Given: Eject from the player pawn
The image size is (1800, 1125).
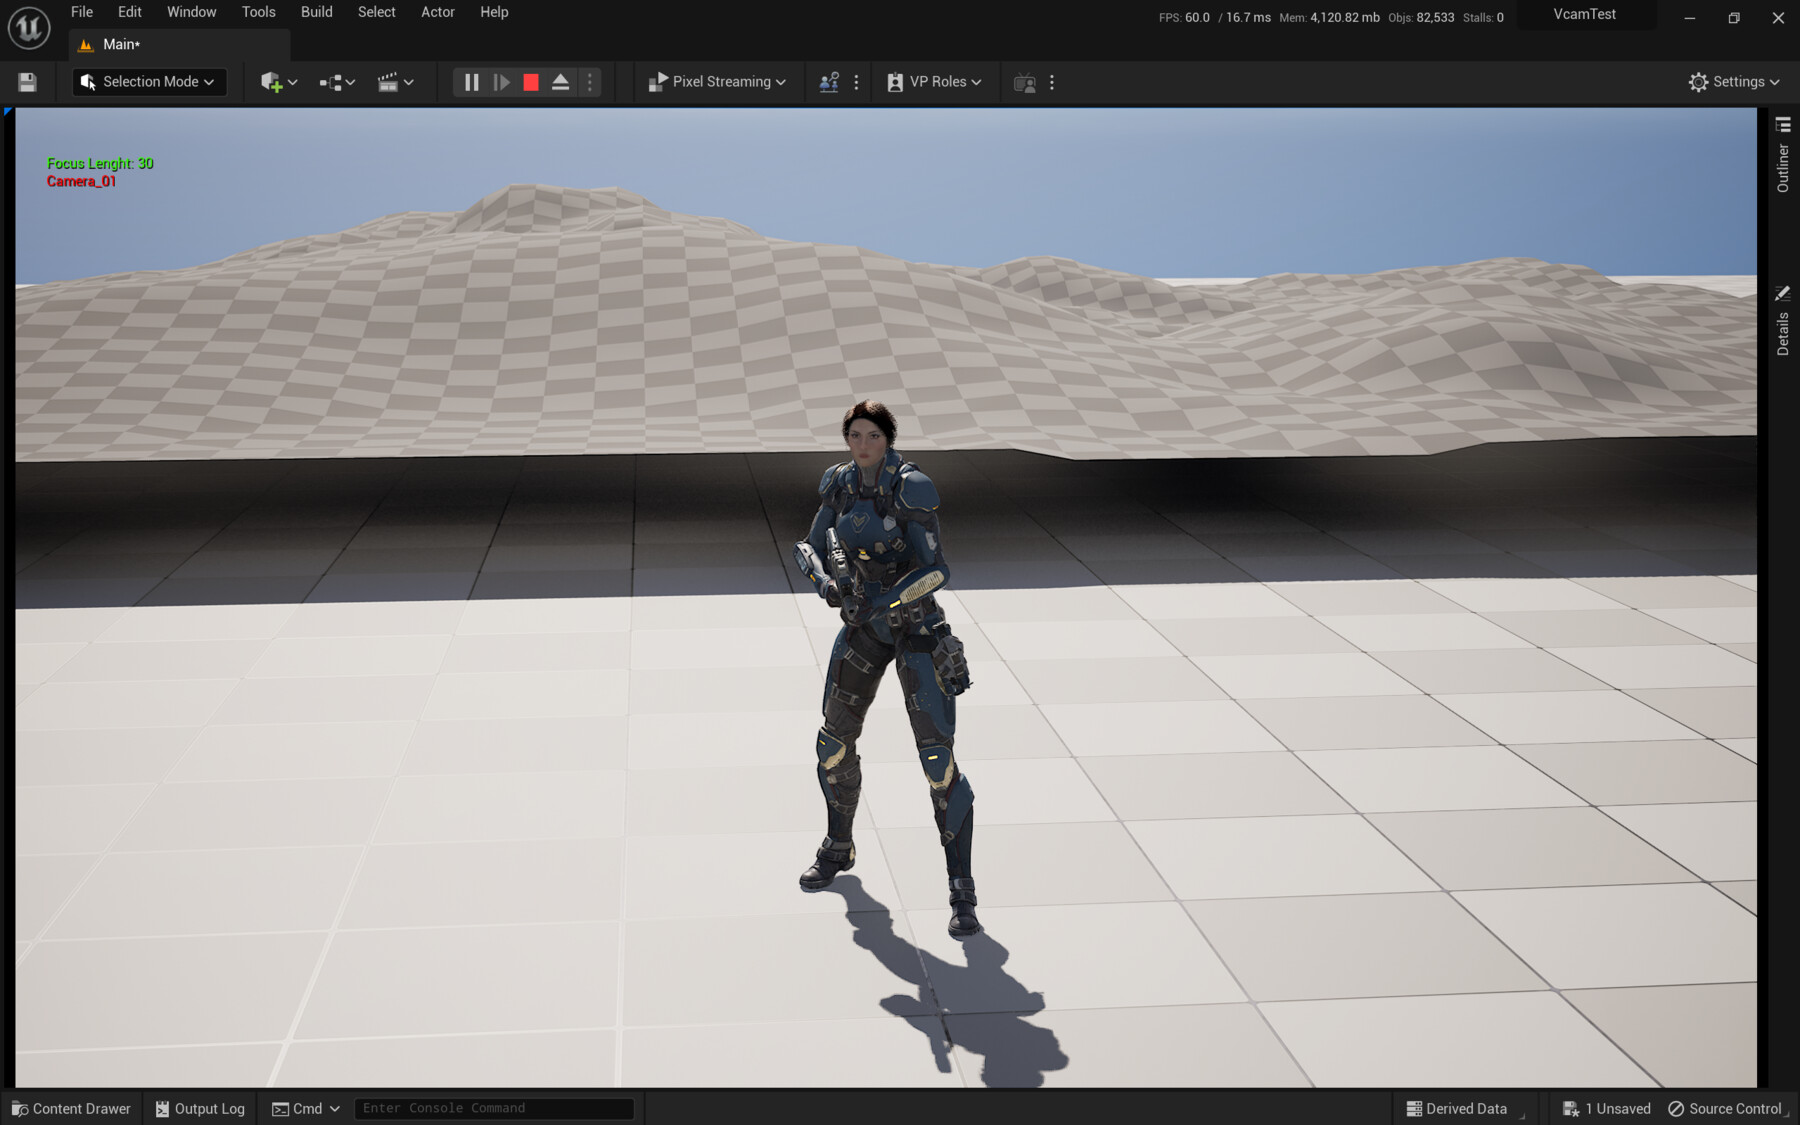Looking at the screenshot, I should 560,82.
